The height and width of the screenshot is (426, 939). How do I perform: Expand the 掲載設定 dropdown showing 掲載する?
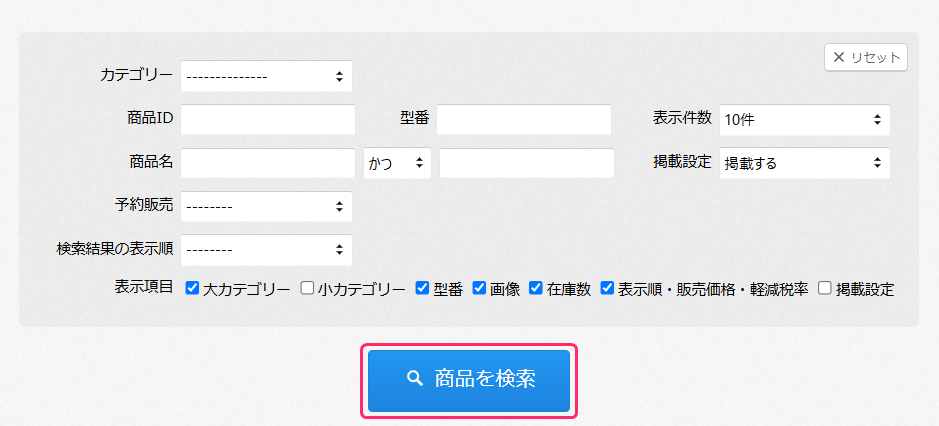click(x=804, y=163)
